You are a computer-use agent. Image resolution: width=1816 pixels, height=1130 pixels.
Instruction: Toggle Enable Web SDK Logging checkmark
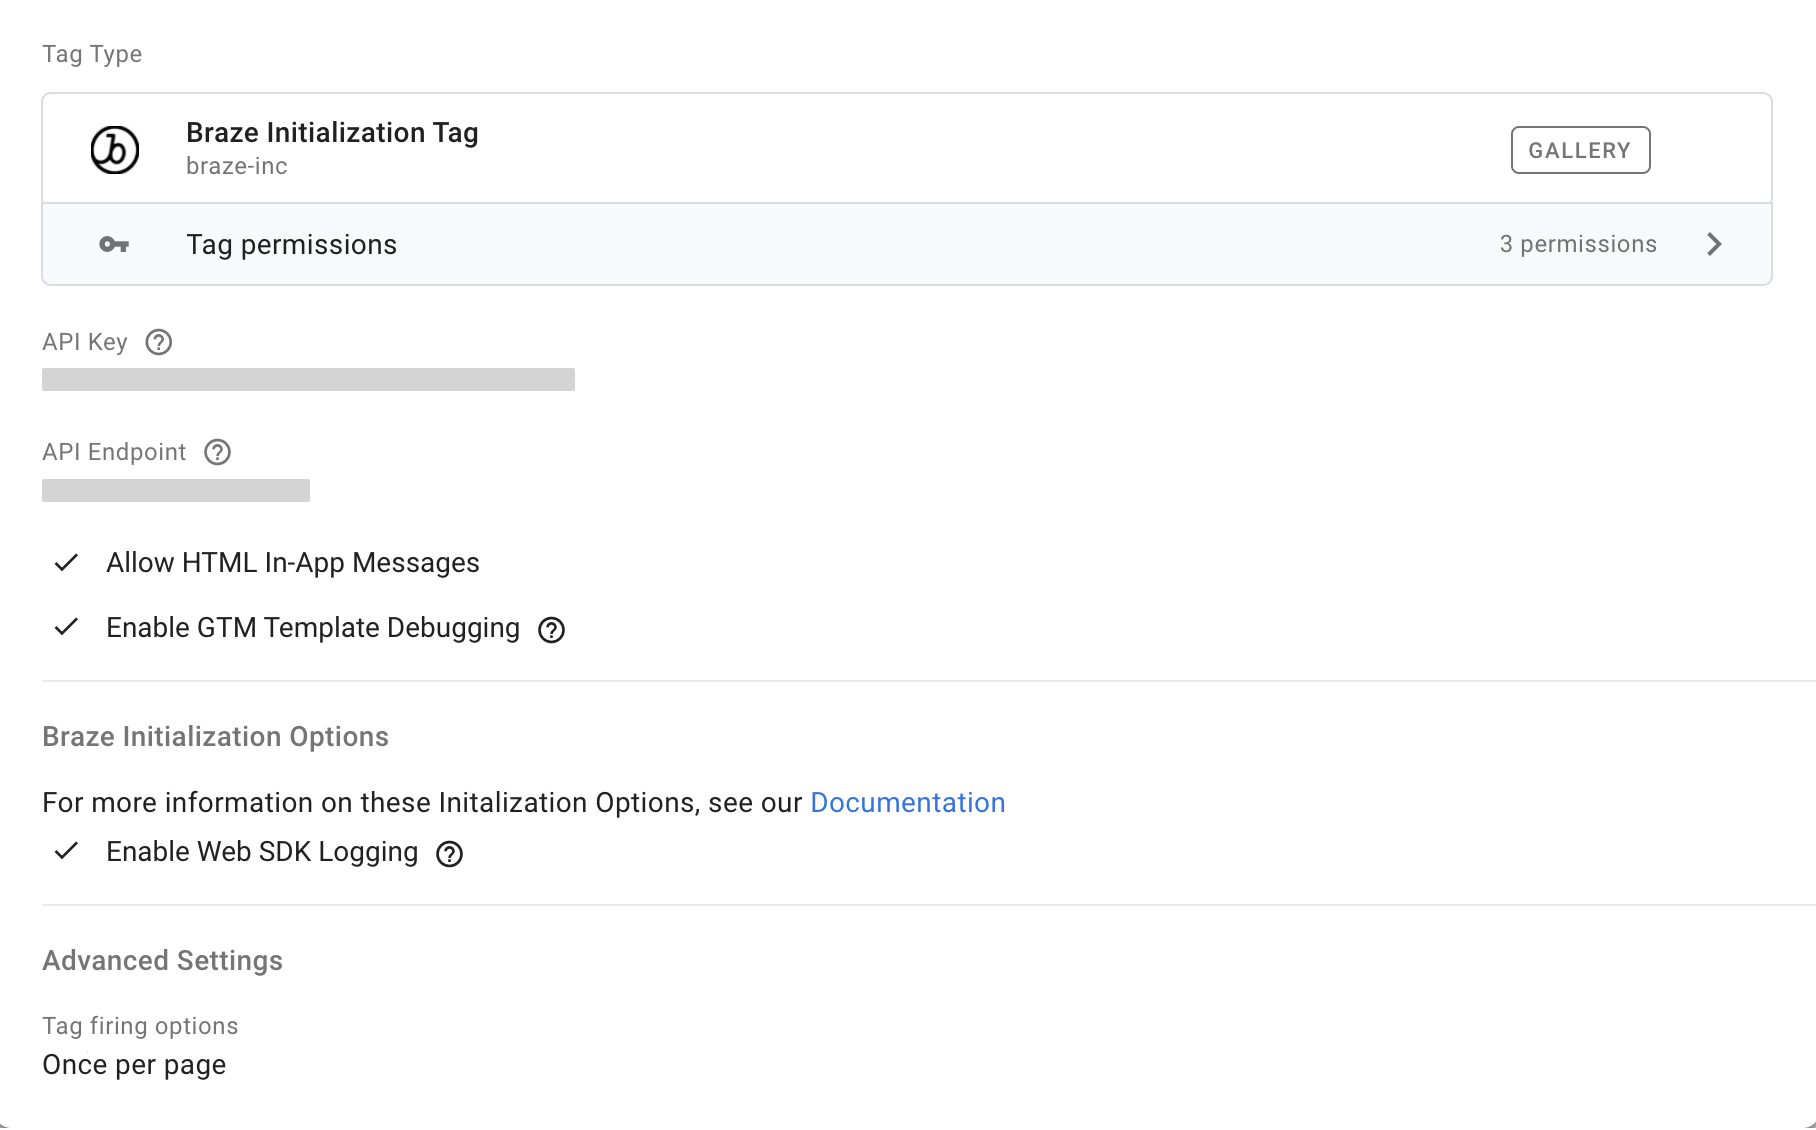point(66,851)
